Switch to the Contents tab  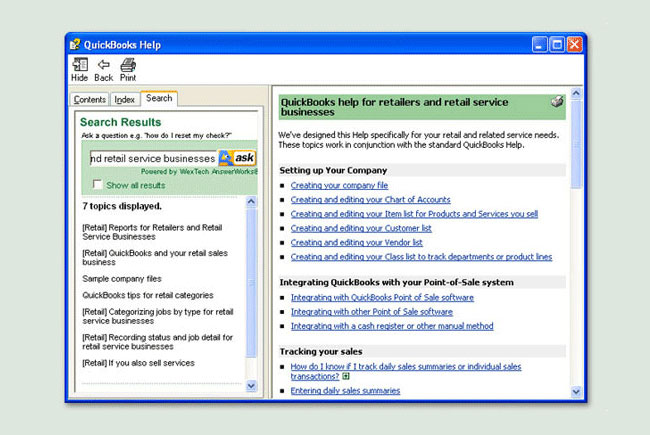[x=90, y=100]
